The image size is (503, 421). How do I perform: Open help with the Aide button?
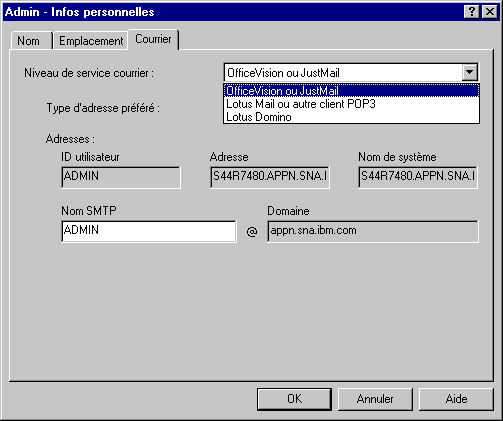pos(456,399)
